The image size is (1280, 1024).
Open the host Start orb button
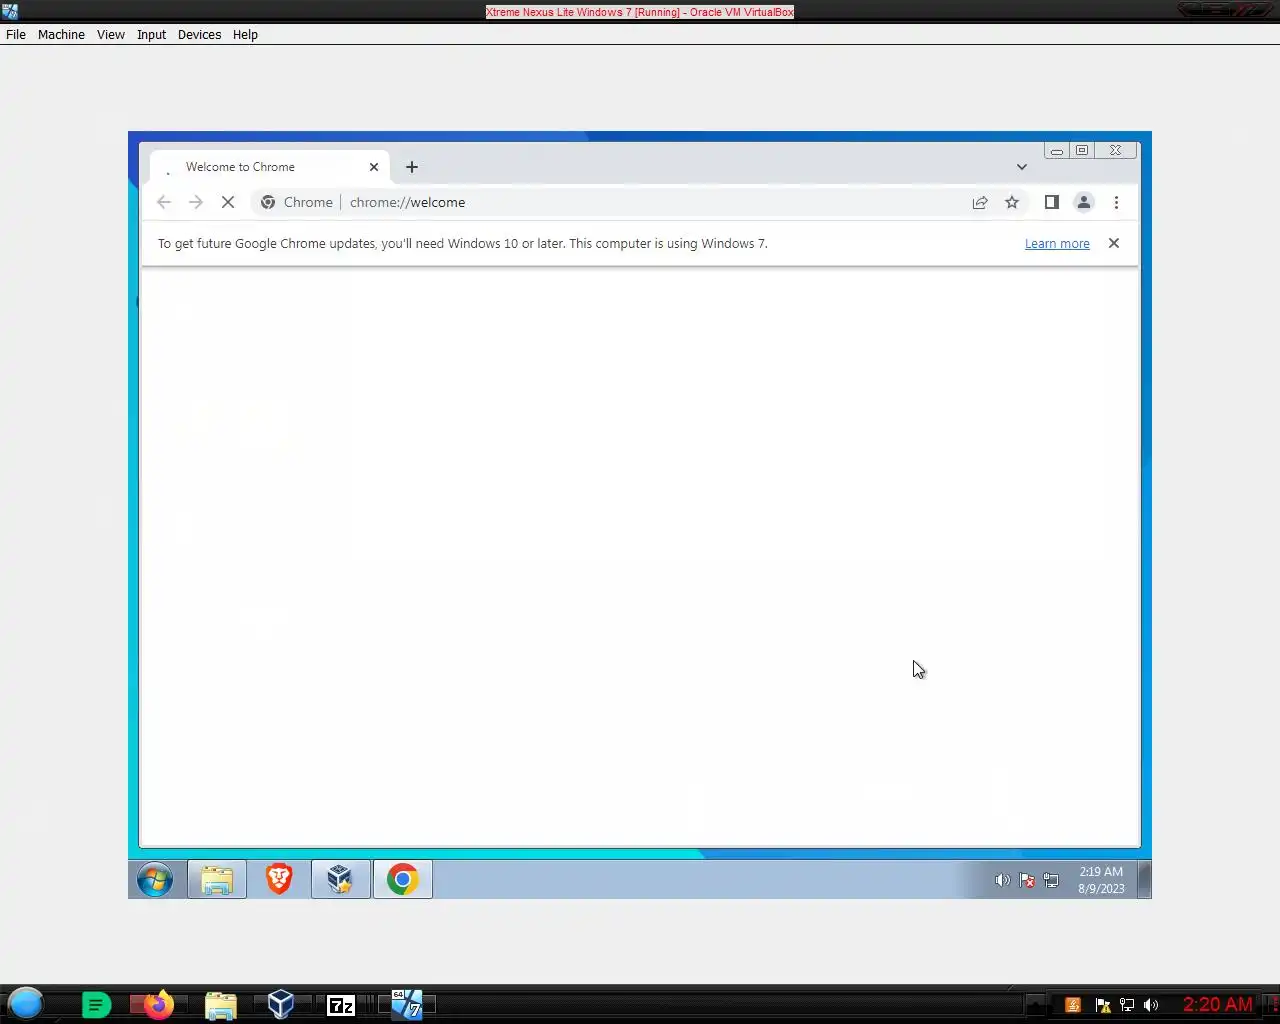click(26, 1003)
